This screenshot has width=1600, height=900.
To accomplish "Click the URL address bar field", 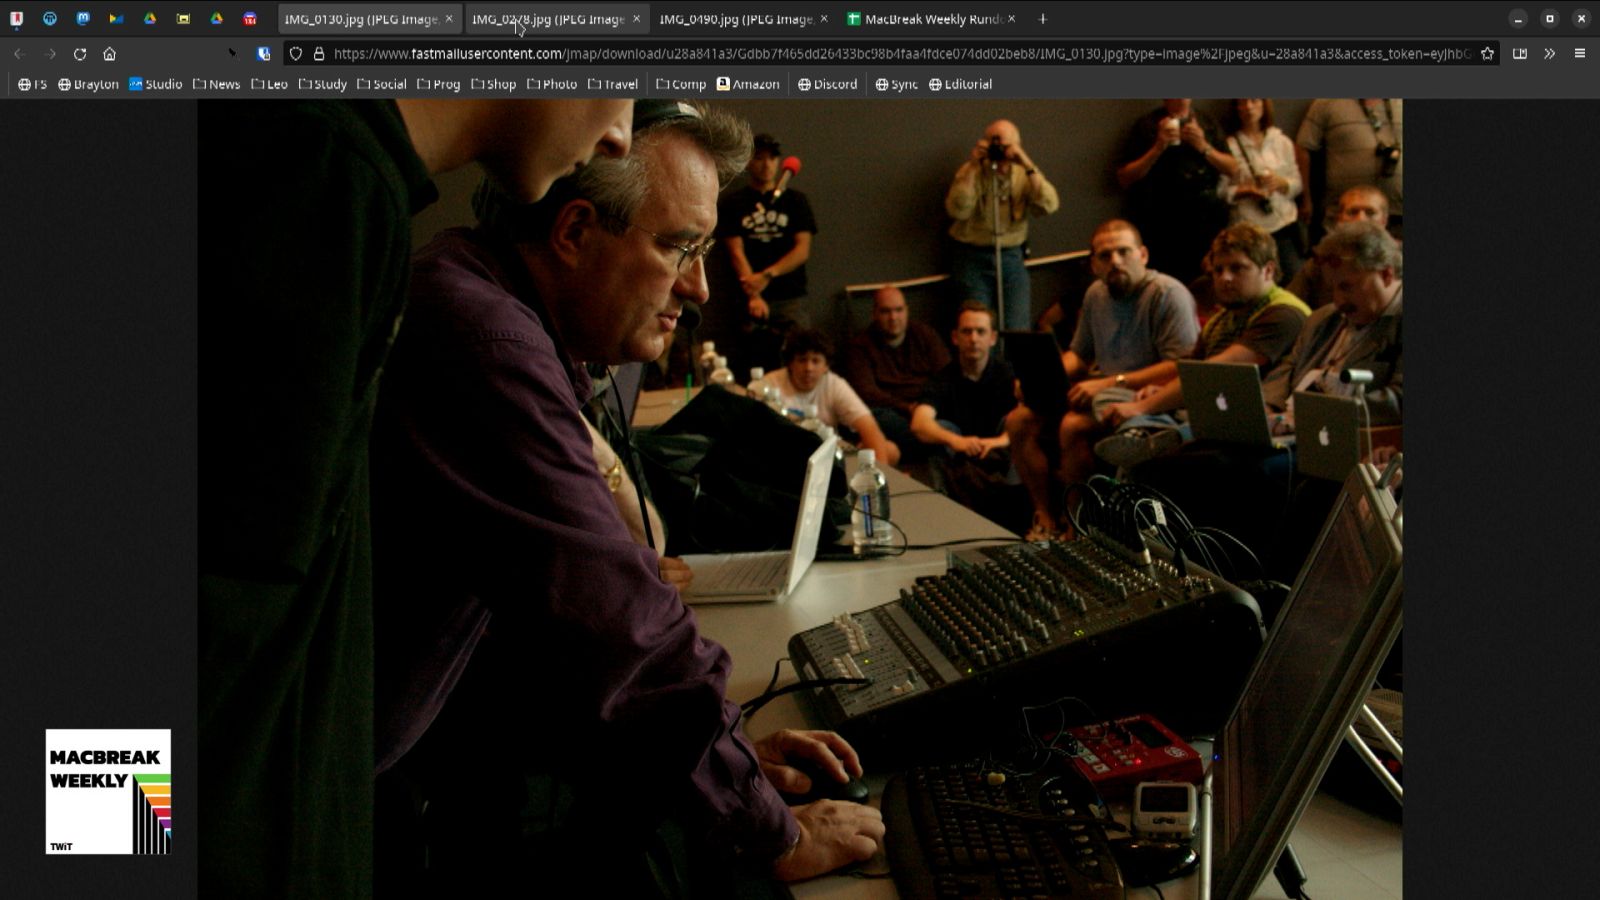I will (900, 54).
